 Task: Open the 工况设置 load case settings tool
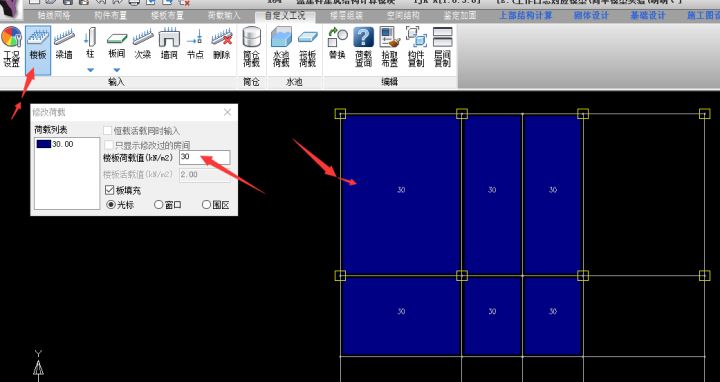[11, 47]
